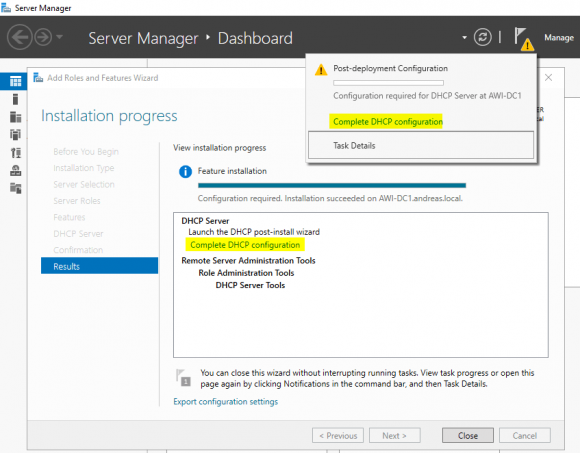Click the notifications flag icon beside the wizard tip

click(x=183, y=378)
